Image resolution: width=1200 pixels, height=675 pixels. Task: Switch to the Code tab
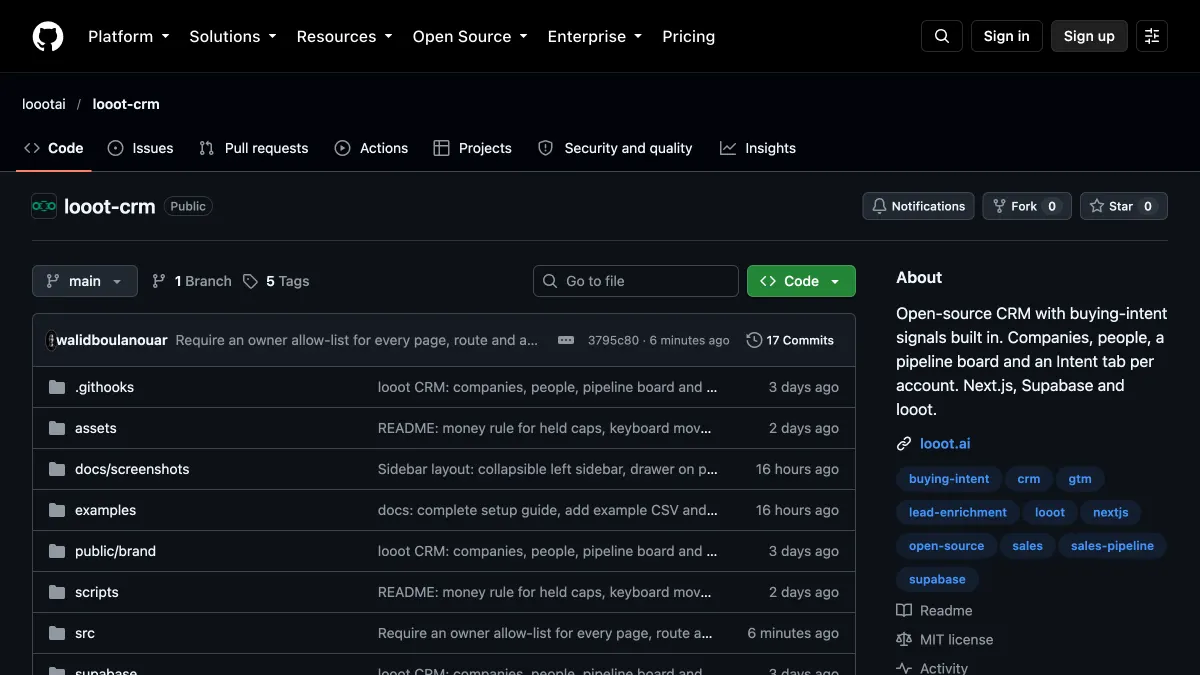[54, 148]
